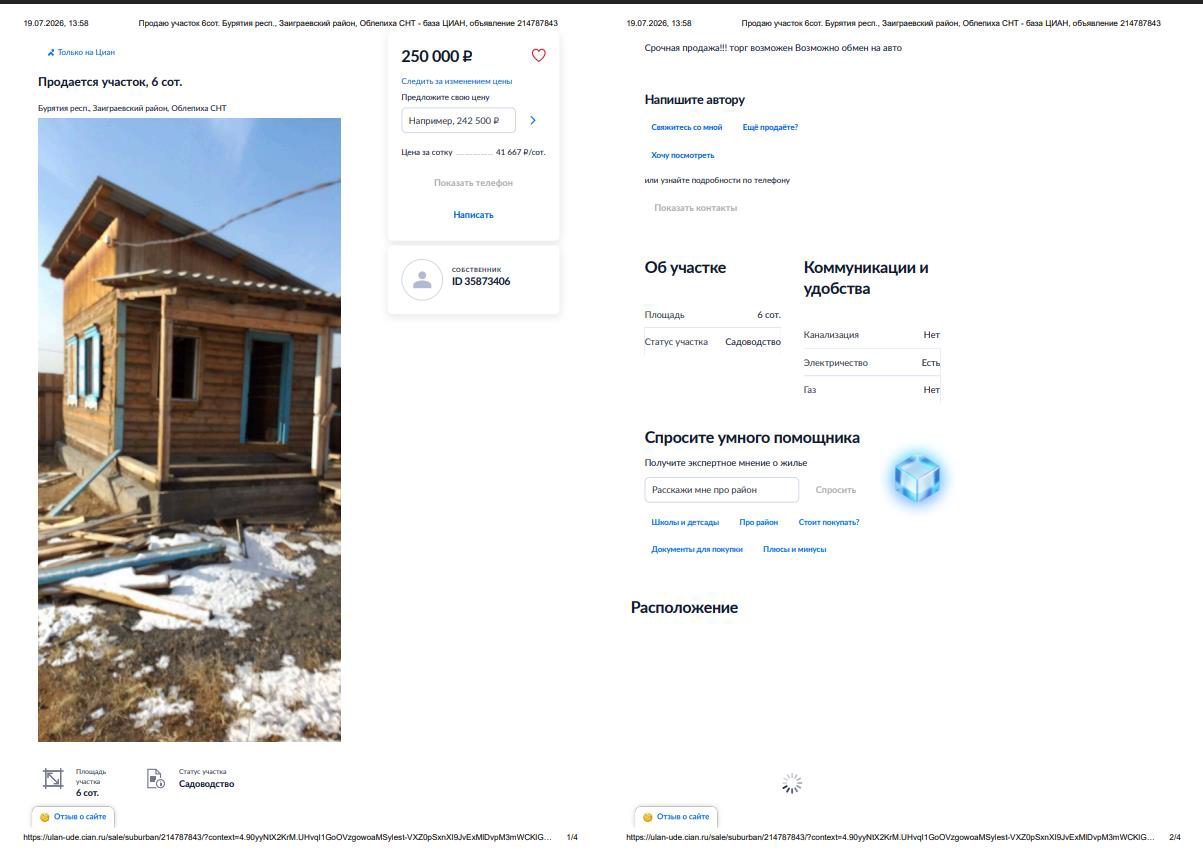This screenshot has width=1203, height=853.
Task: Click the Спросить button
Action: click(x=835, y=490)
